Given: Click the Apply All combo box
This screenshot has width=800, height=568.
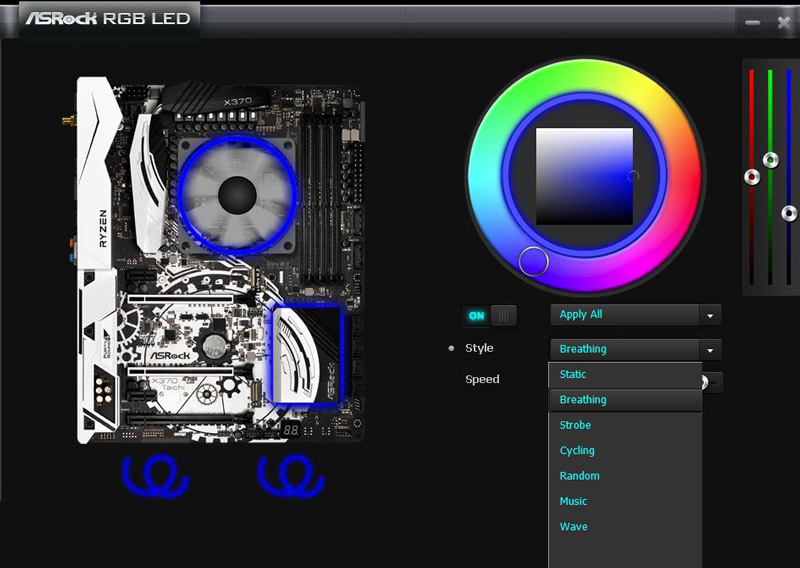Looking at the screenshot, I should [635, 315].
